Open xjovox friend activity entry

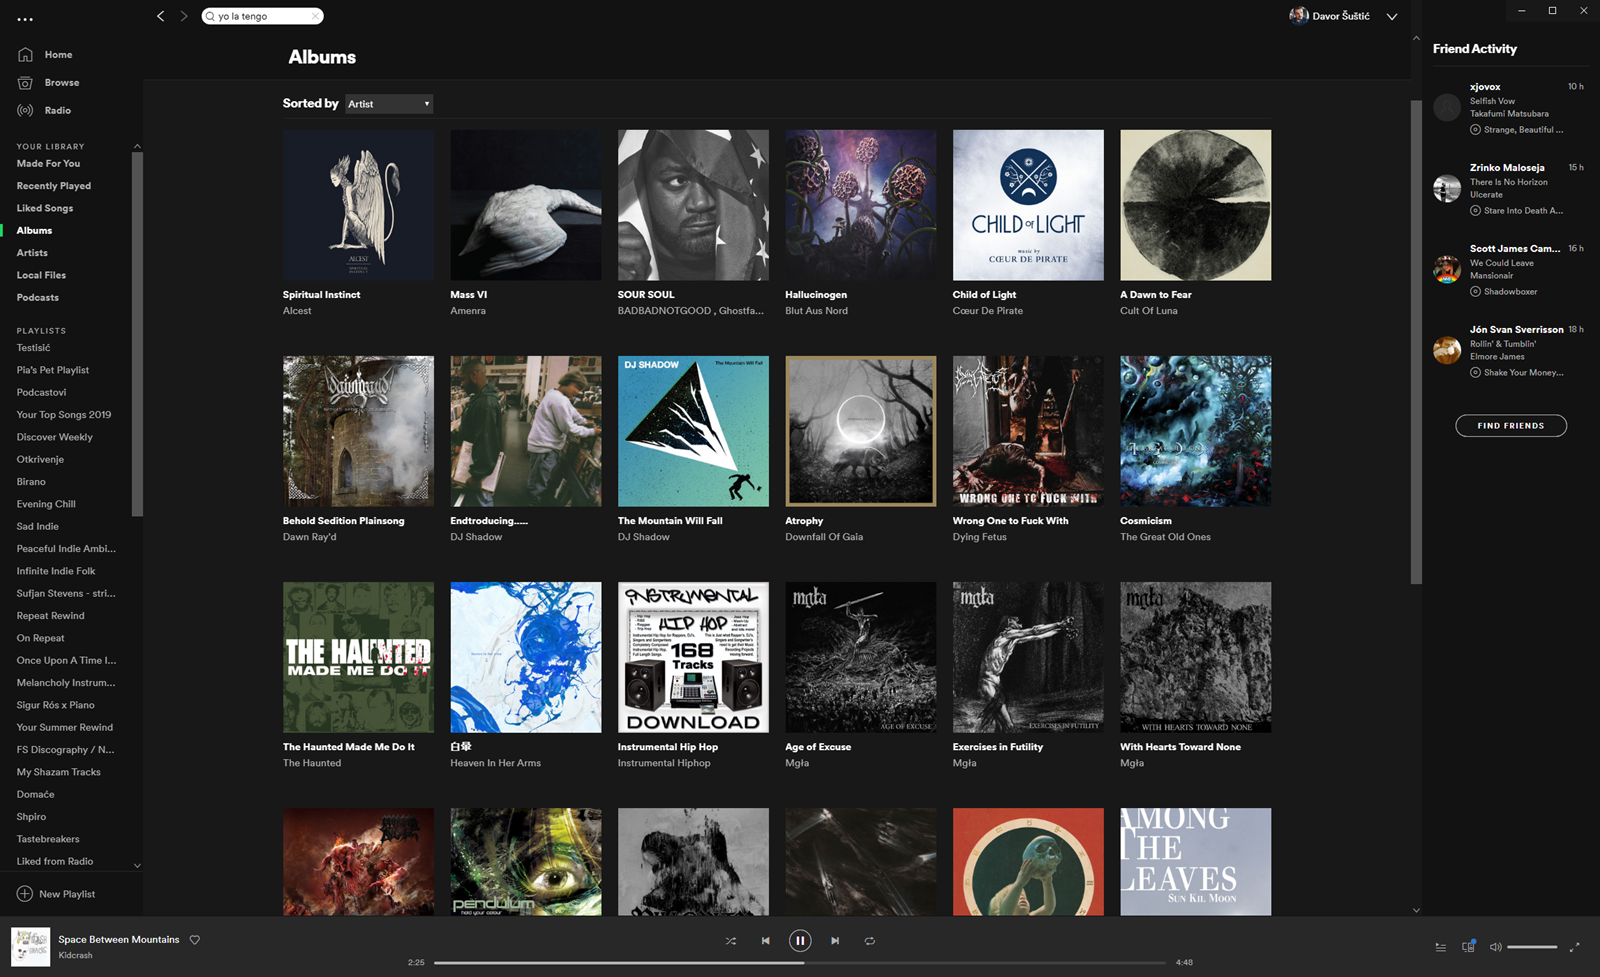1510,108
